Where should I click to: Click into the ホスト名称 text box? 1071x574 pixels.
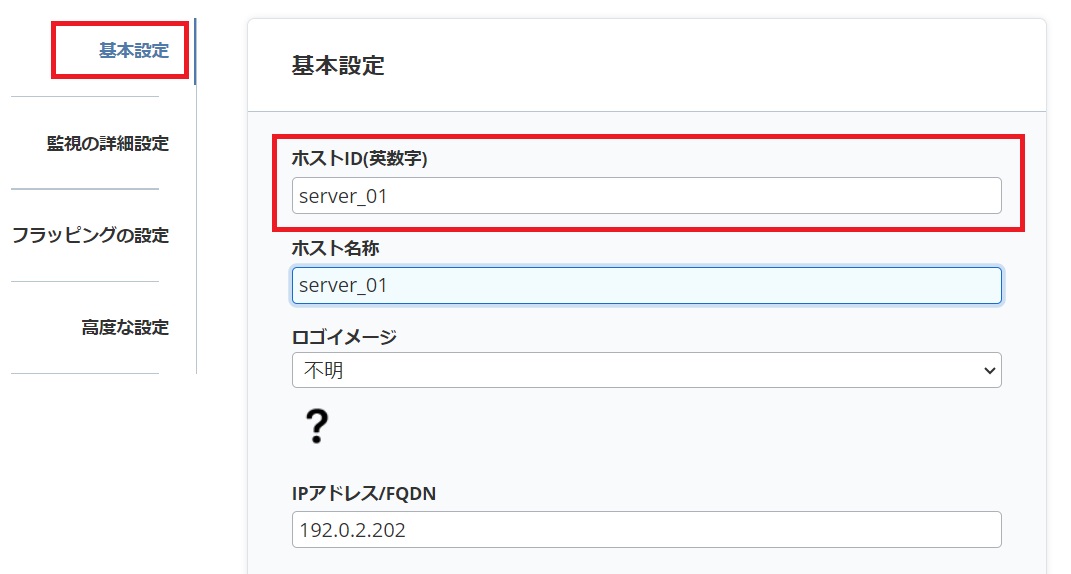click(x=646, y=285)
